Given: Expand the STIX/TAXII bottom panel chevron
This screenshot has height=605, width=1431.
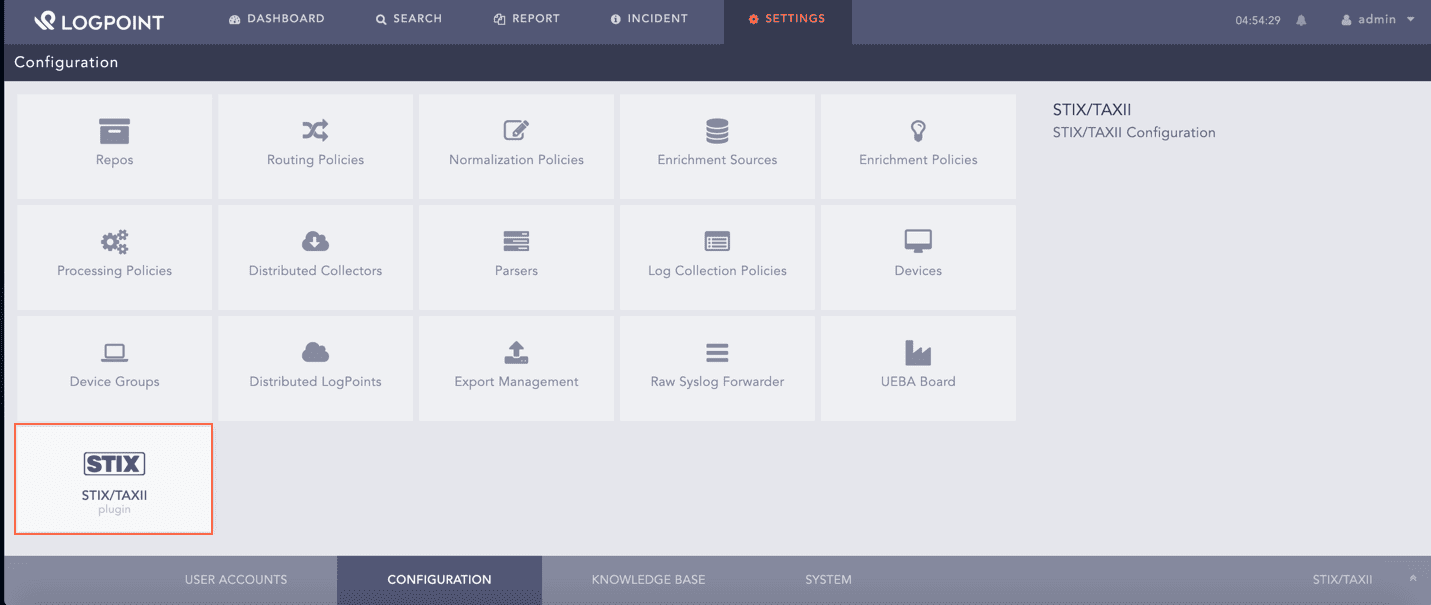Looking at the screenshot, I should point(1413,579).
